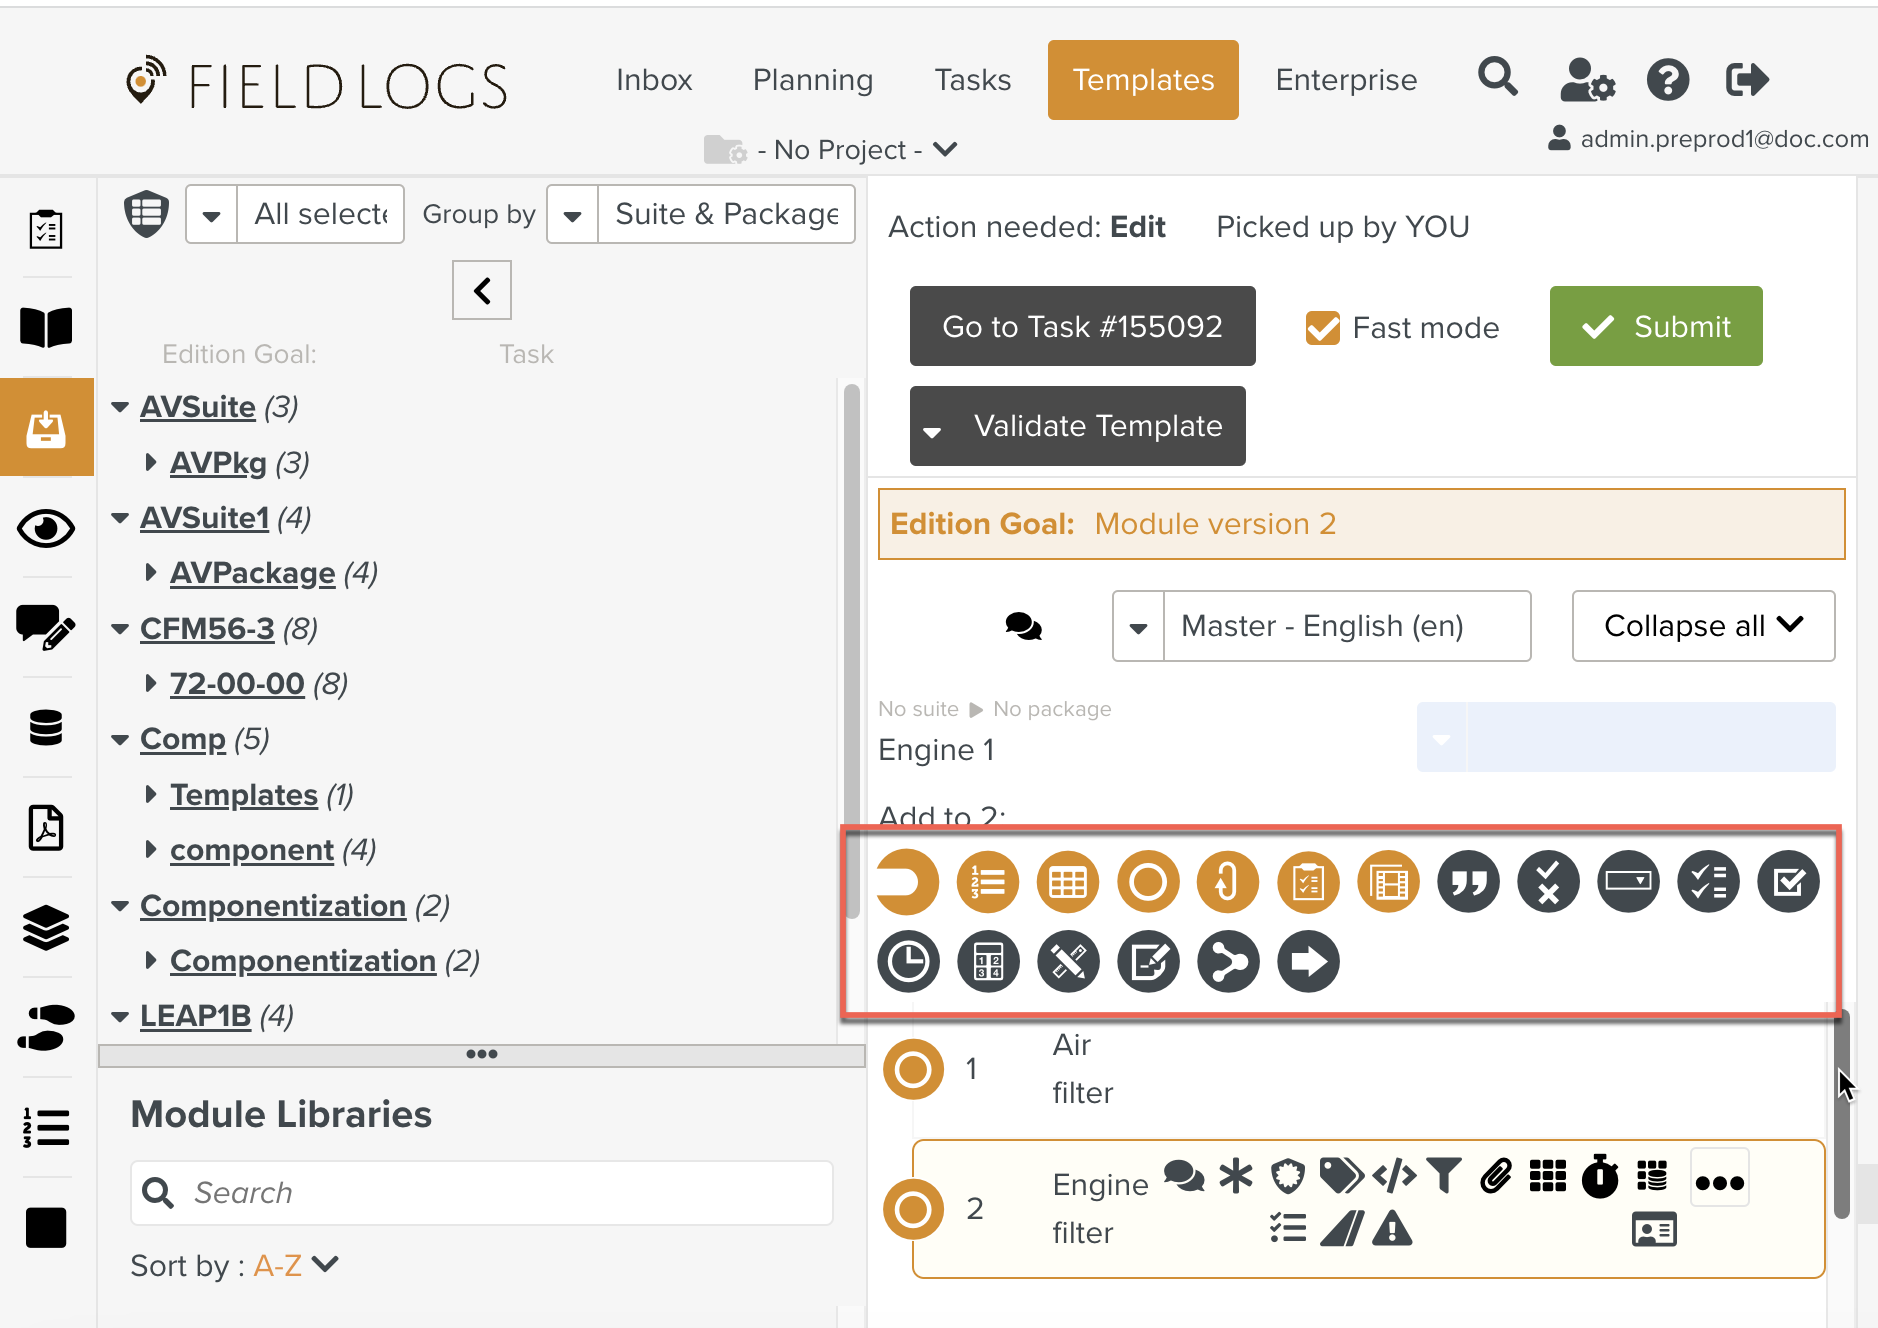Image resolution: width=1878 pixels, height=1328 pixels.
Task: Click the table block icon in Add toolbar
Action: (1067, 882)
